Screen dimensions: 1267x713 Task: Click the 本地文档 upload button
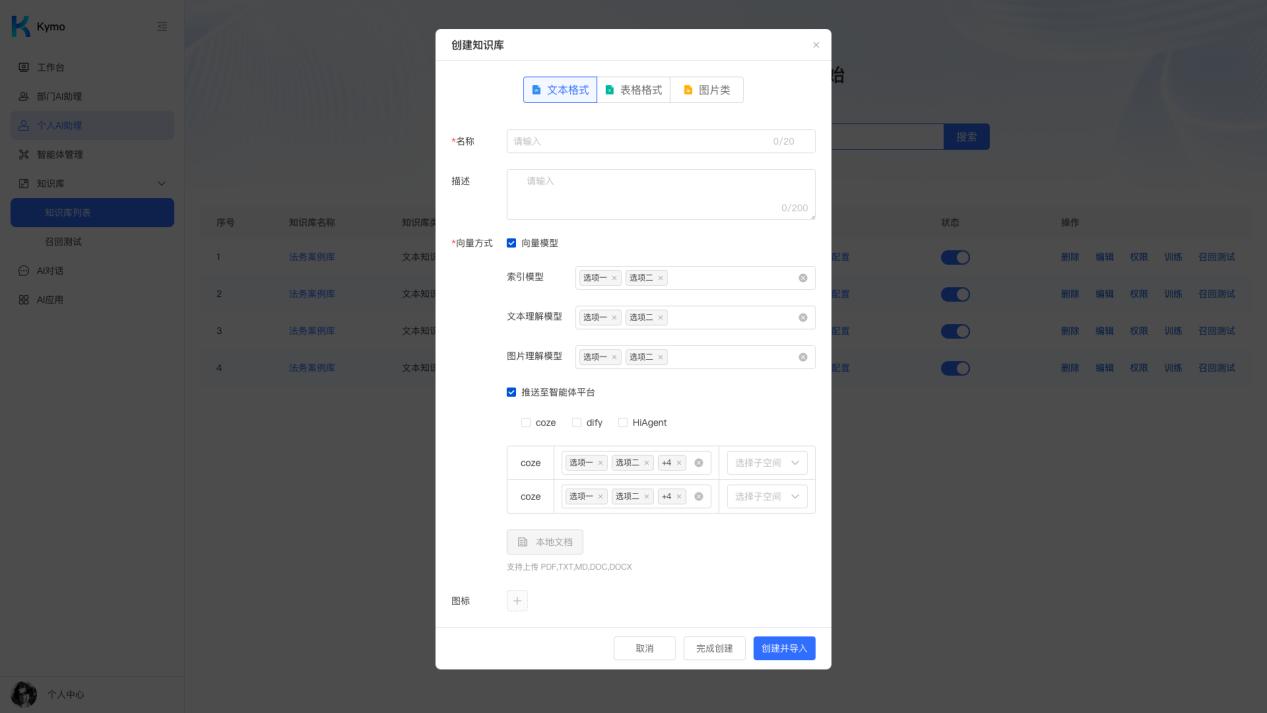click(x=545, y=542)
